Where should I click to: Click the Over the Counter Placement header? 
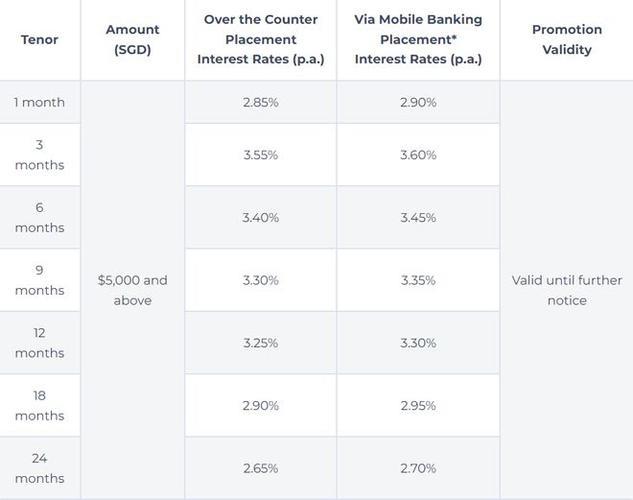pos(260,40)
